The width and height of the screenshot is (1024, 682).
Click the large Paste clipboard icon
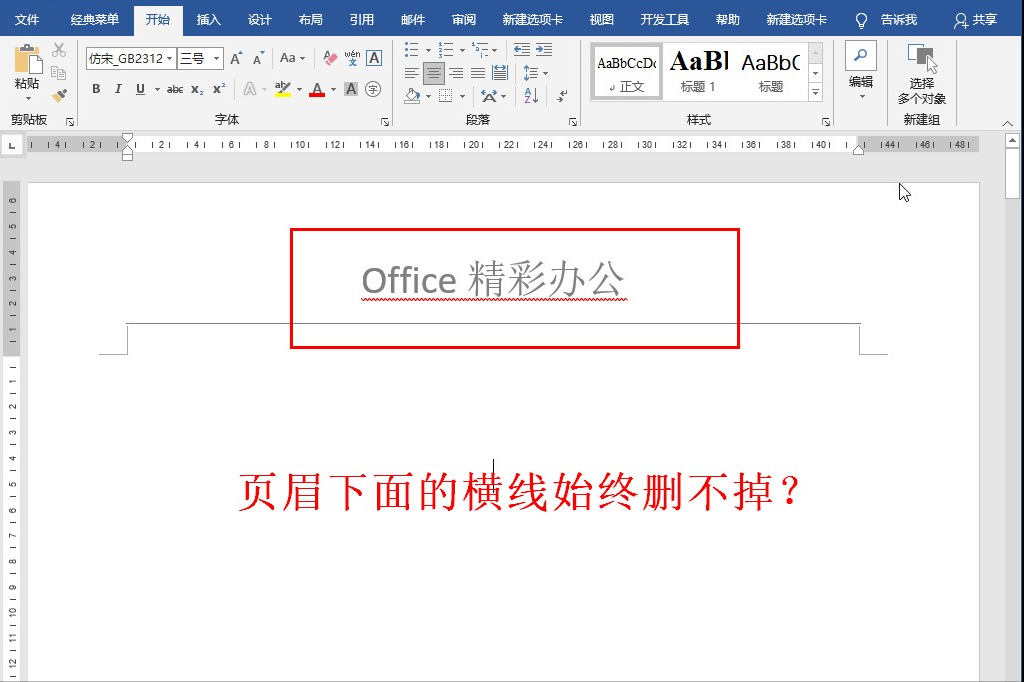click(27, 59)
